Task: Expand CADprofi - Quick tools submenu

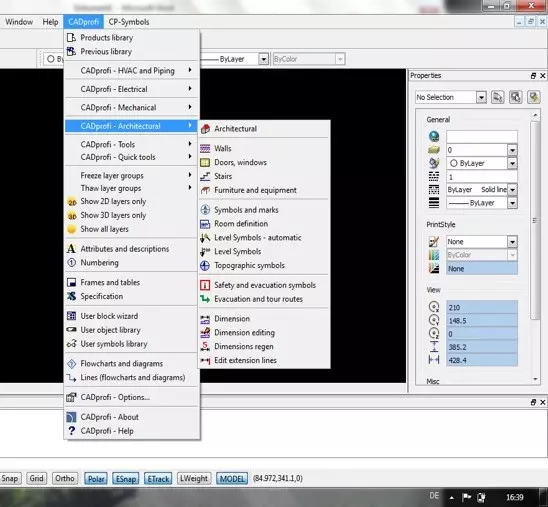Action: [132, 157]
